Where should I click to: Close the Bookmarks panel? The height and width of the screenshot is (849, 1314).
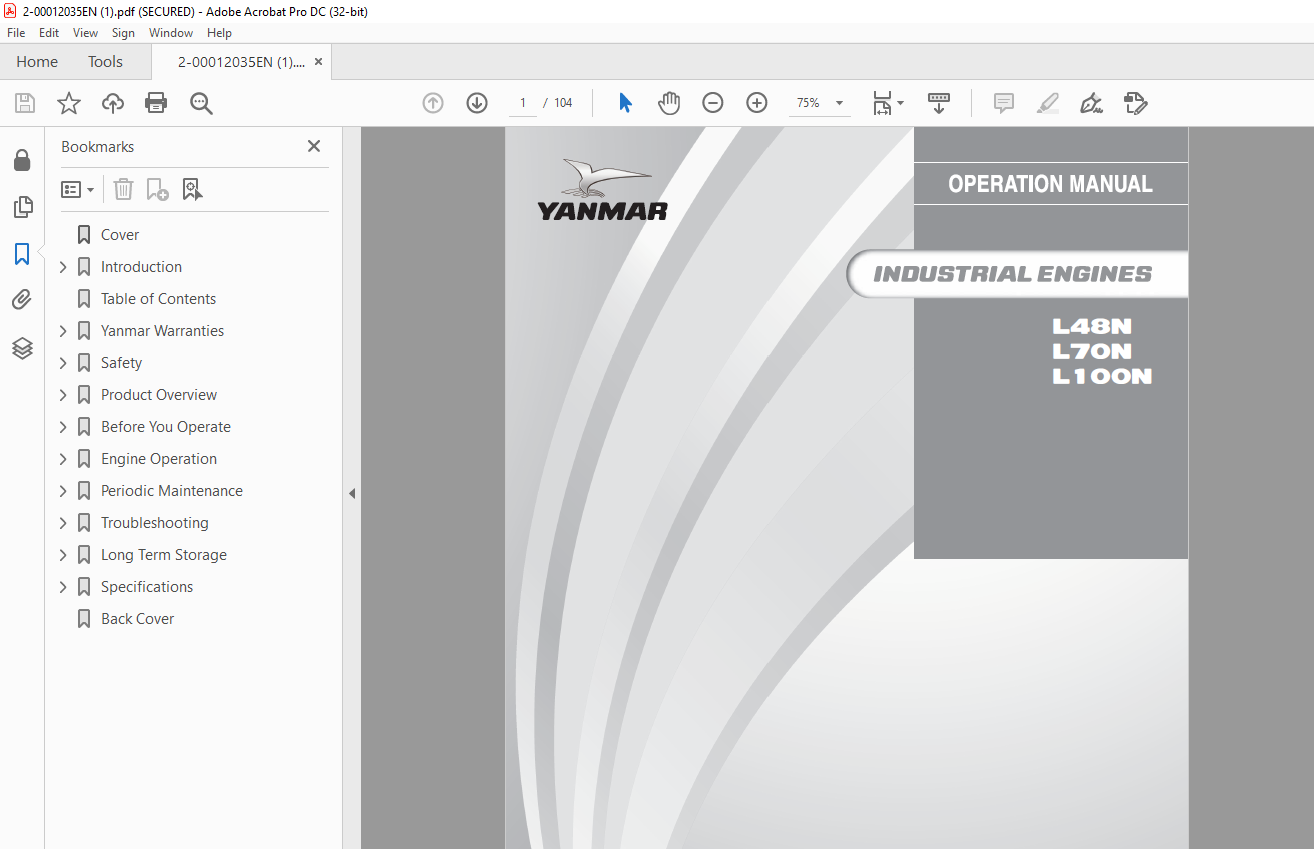pyautogui.click(x=314, y=146)
